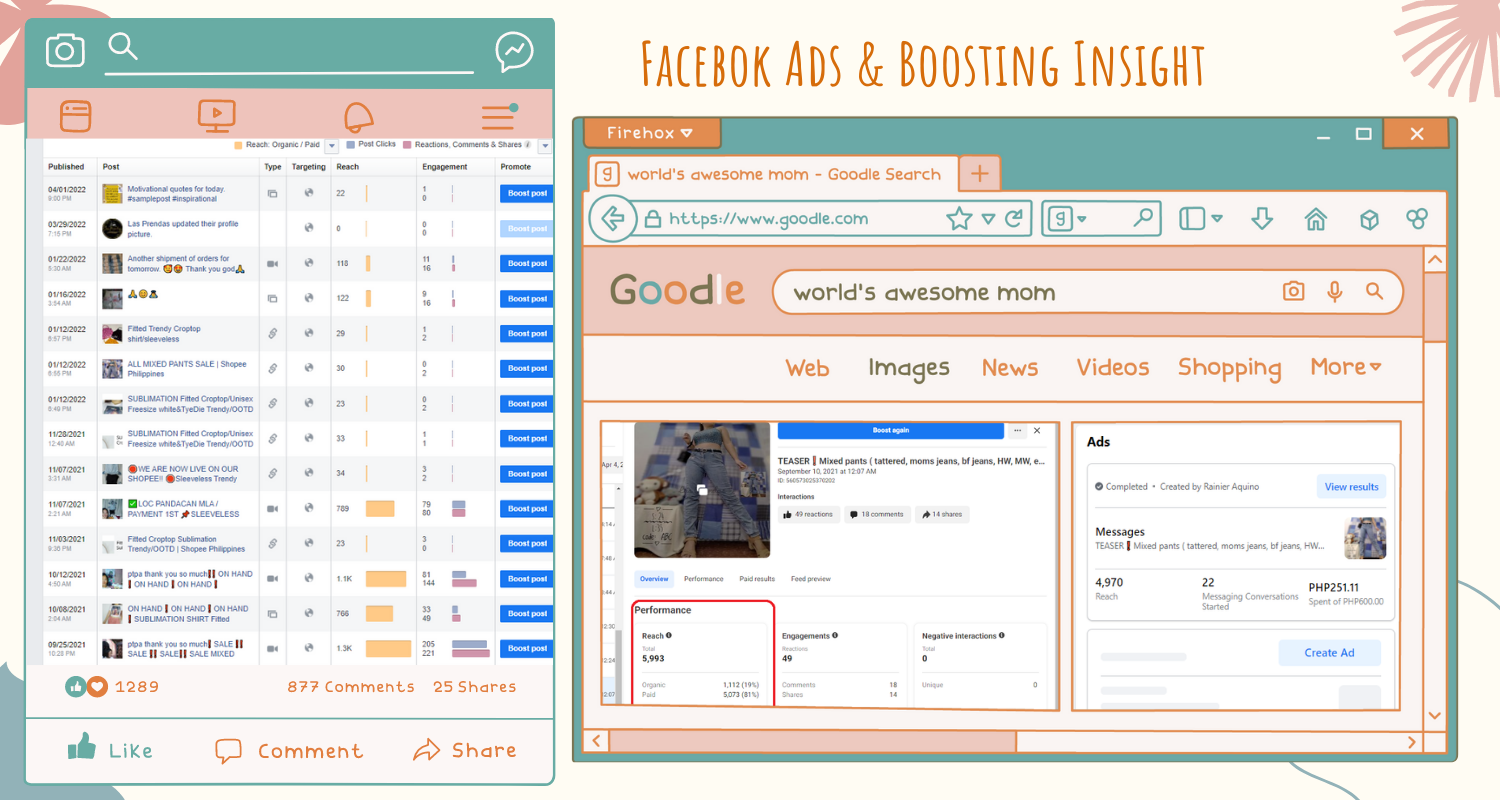Open the Paid results tab

757,579
